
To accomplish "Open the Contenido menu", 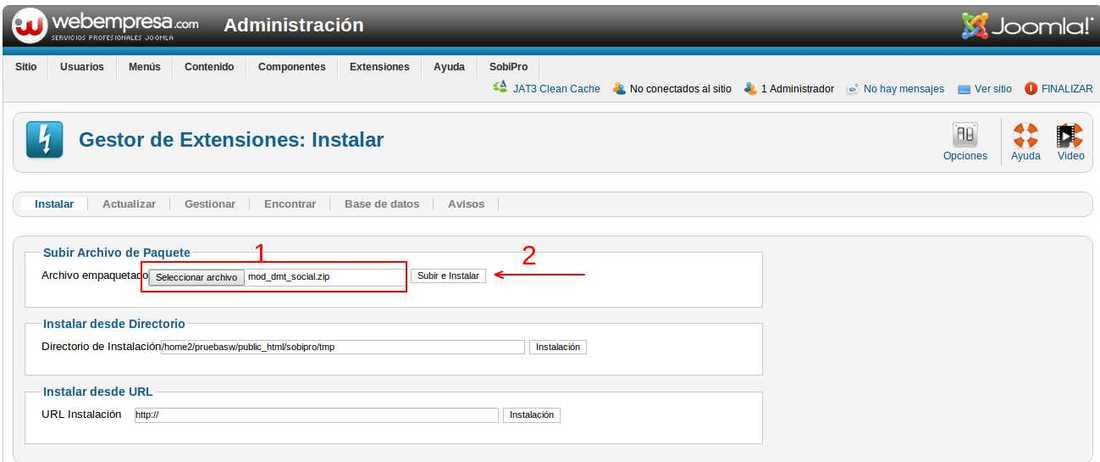I will tap(209, 67).
